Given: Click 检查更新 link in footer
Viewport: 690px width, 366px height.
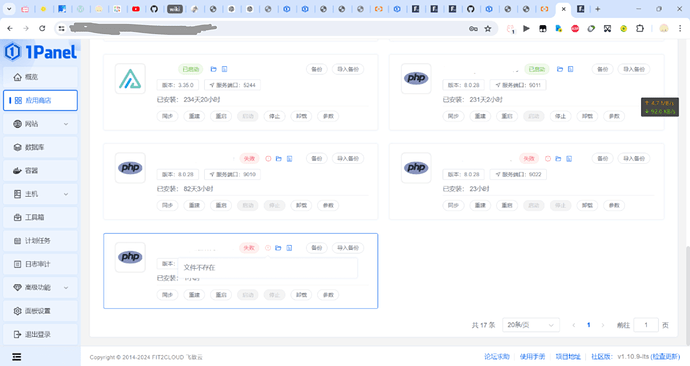Looking at the screenshot, I should point(665,357).
